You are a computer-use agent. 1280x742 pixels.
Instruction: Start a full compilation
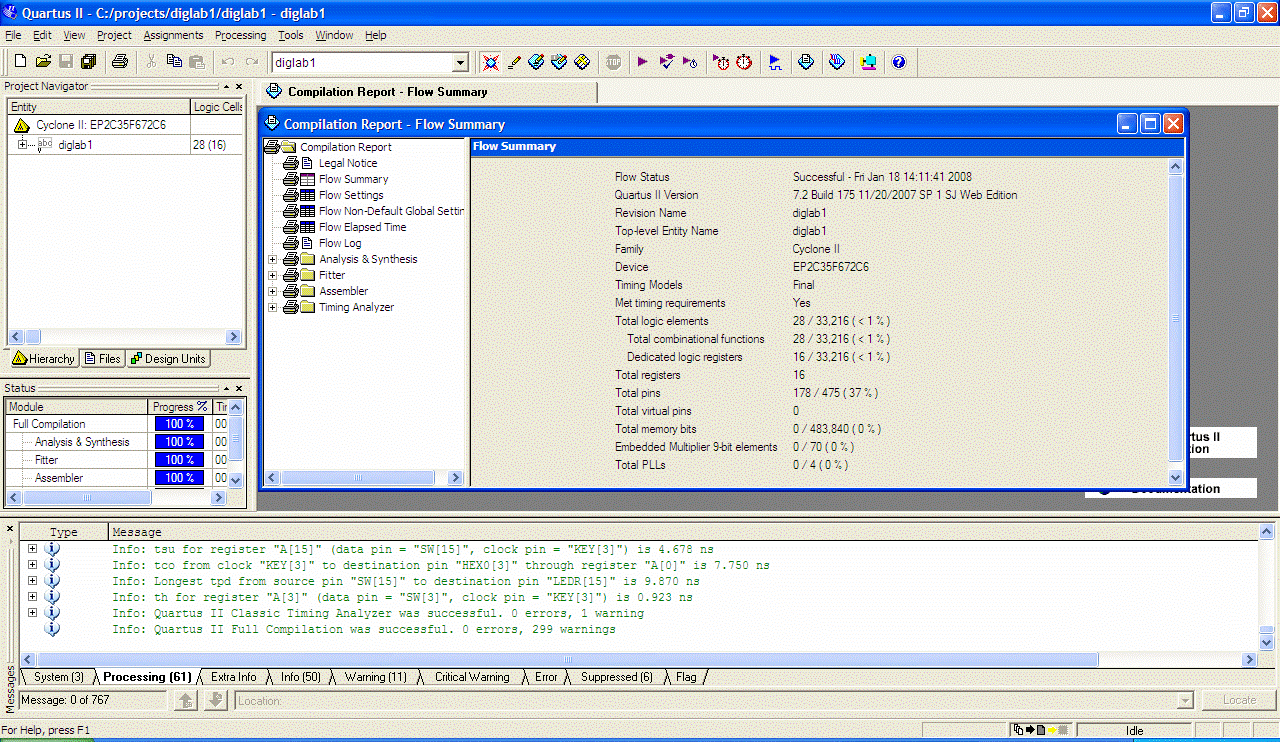point(643,62)
